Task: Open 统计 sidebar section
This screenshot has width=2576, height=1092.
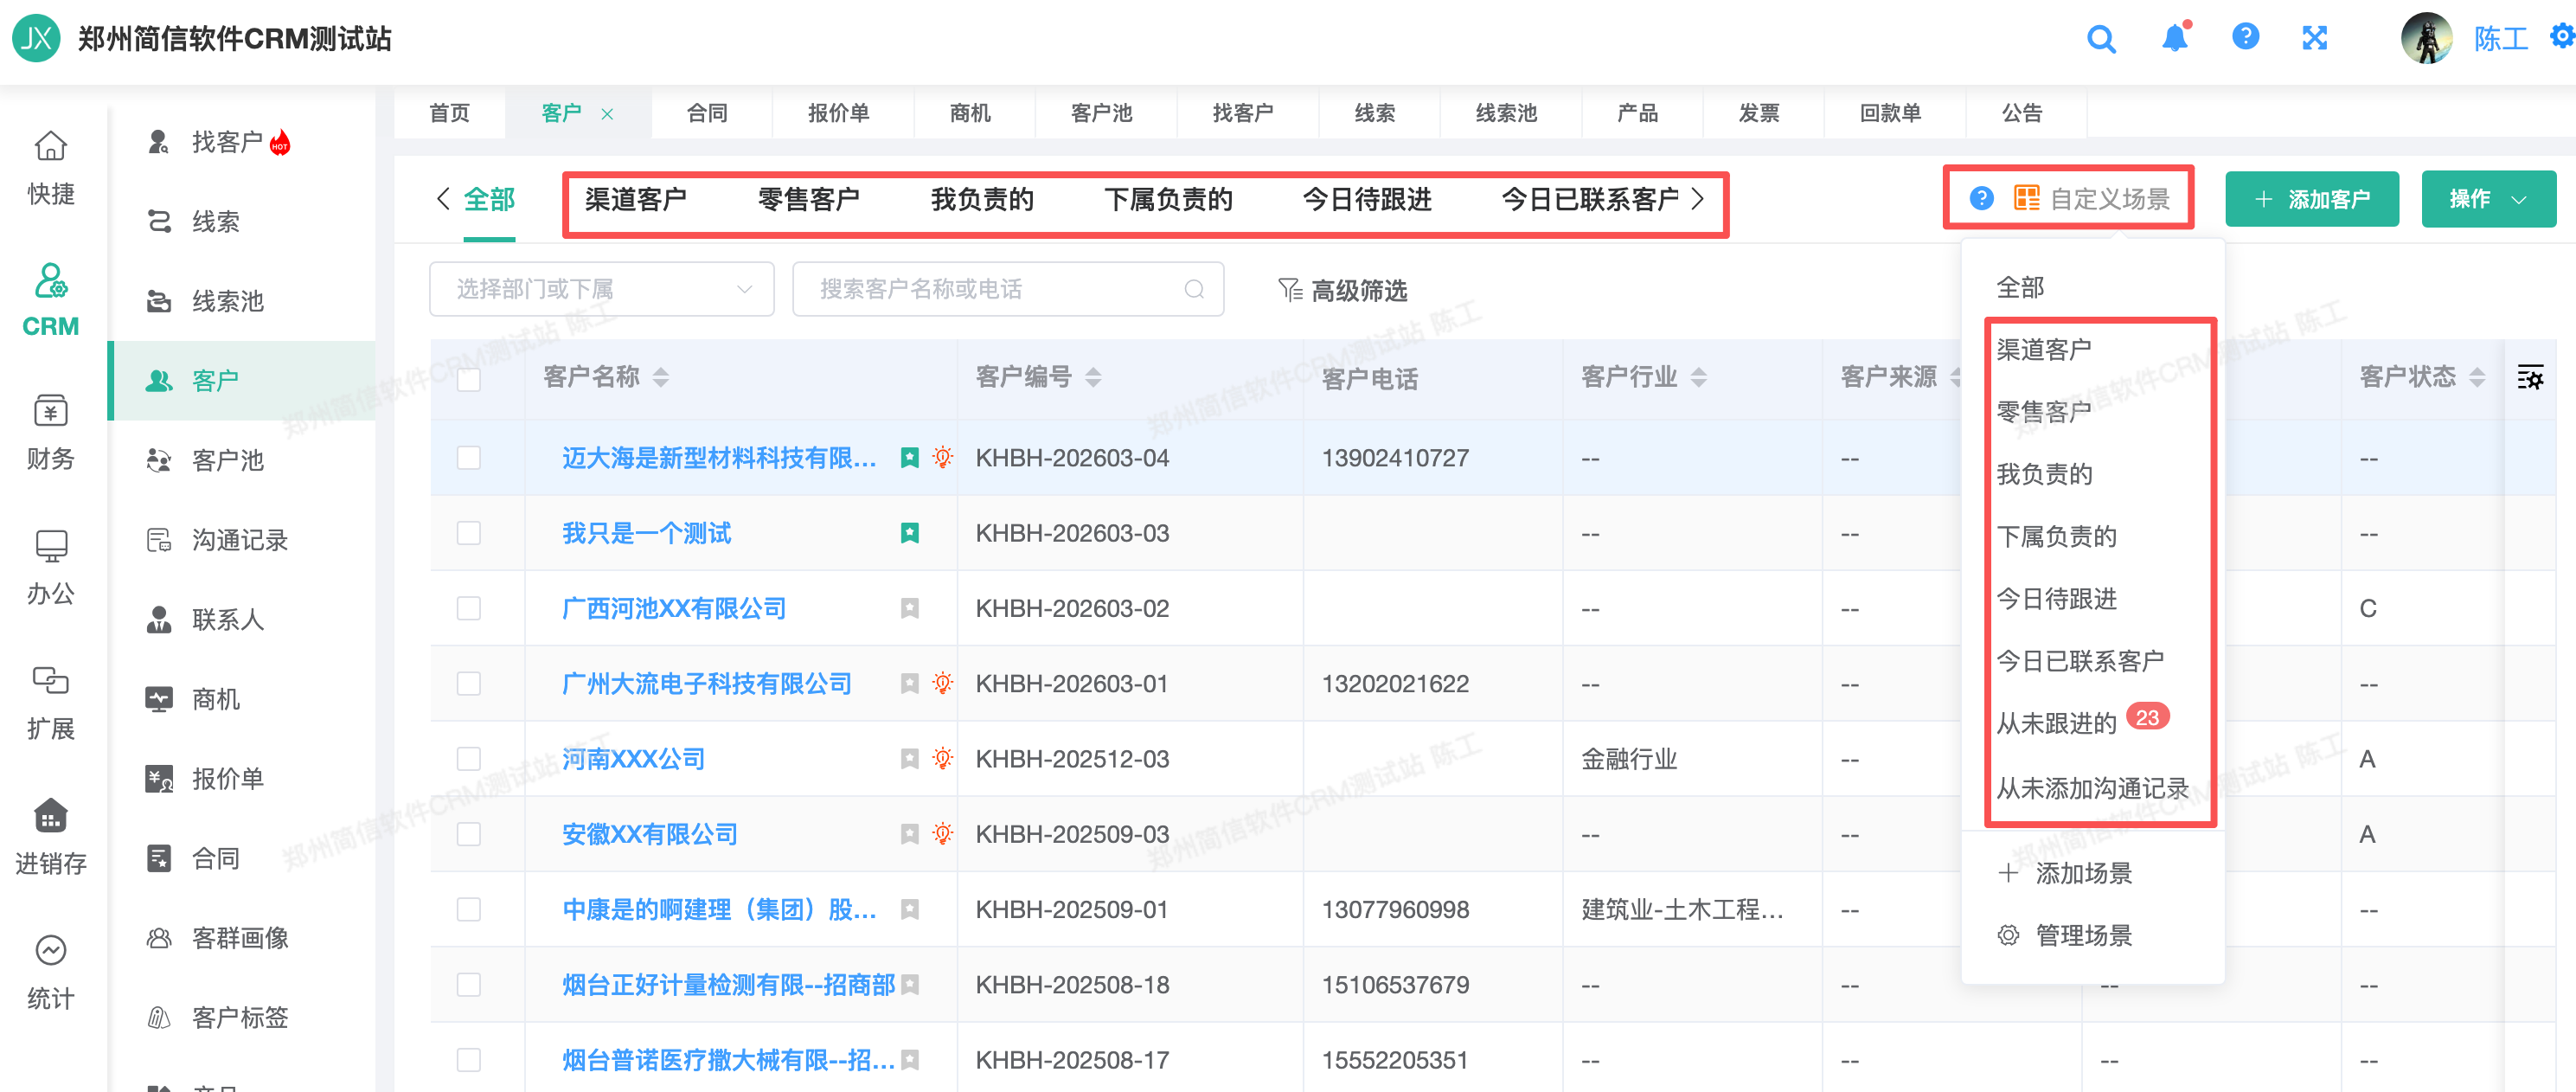Action: coord(51,973)
